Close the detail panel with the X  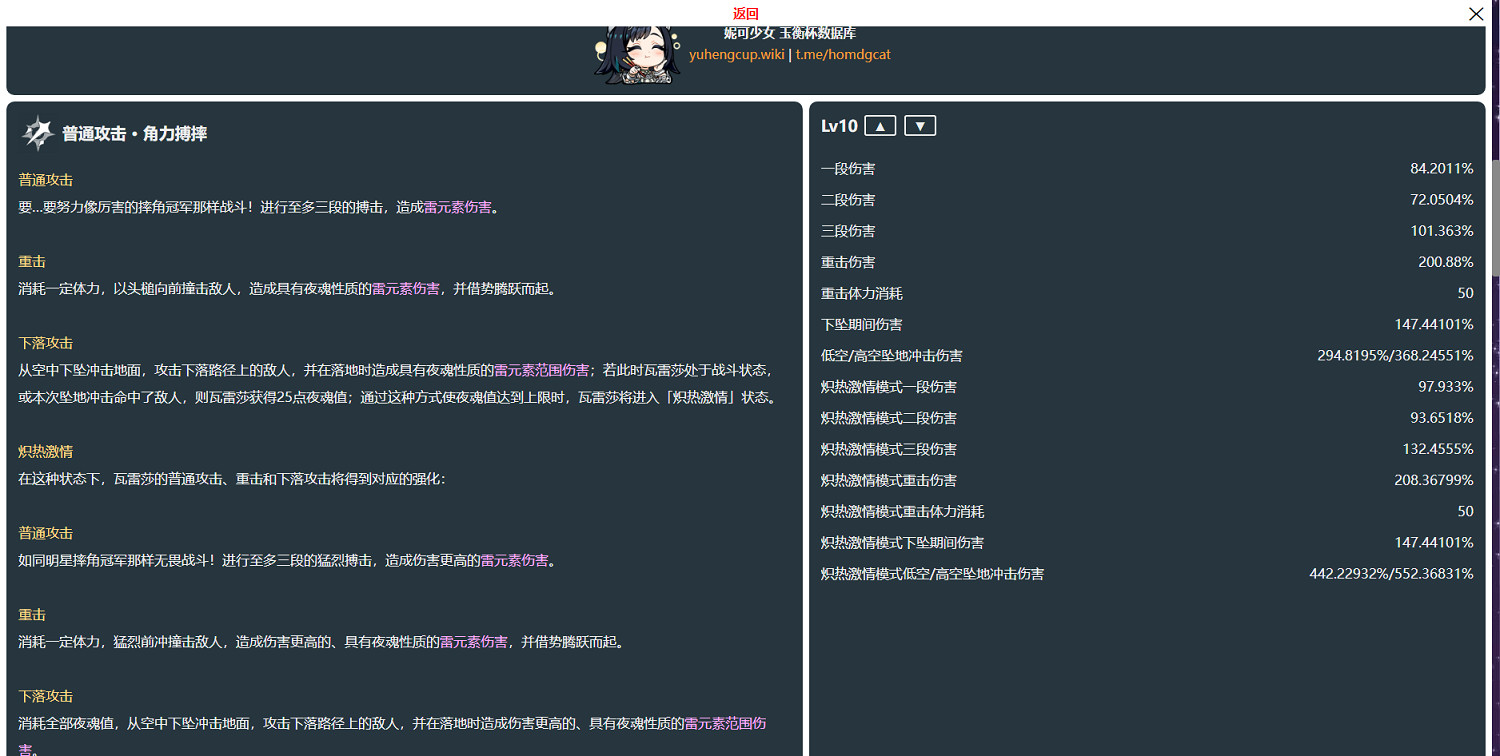(x=1476, y=14)
